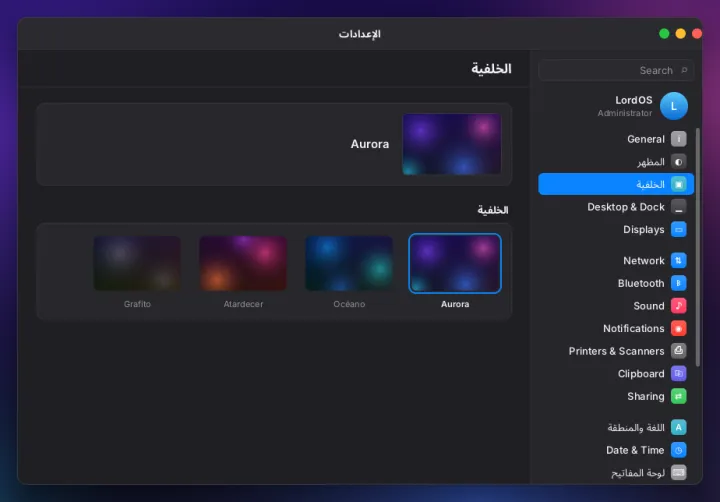Select Sound label in sidebar
Viewport: 720px width, 502px height.
(648, 306)
